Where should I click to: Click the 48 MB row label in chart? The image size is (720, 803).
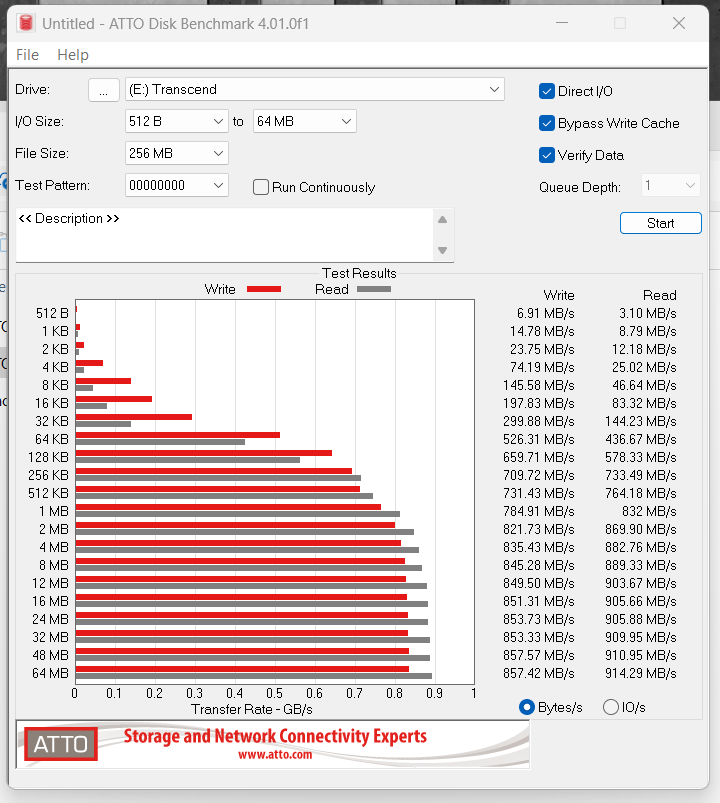[x=50, y=656]
